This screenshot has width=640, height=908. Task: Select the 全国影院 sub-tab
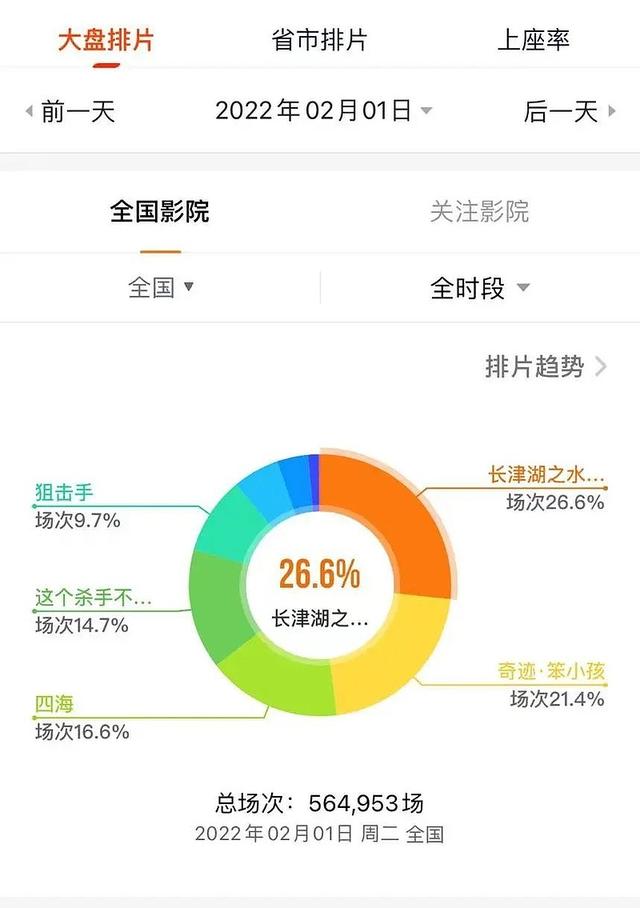click(x=160, y=212)
